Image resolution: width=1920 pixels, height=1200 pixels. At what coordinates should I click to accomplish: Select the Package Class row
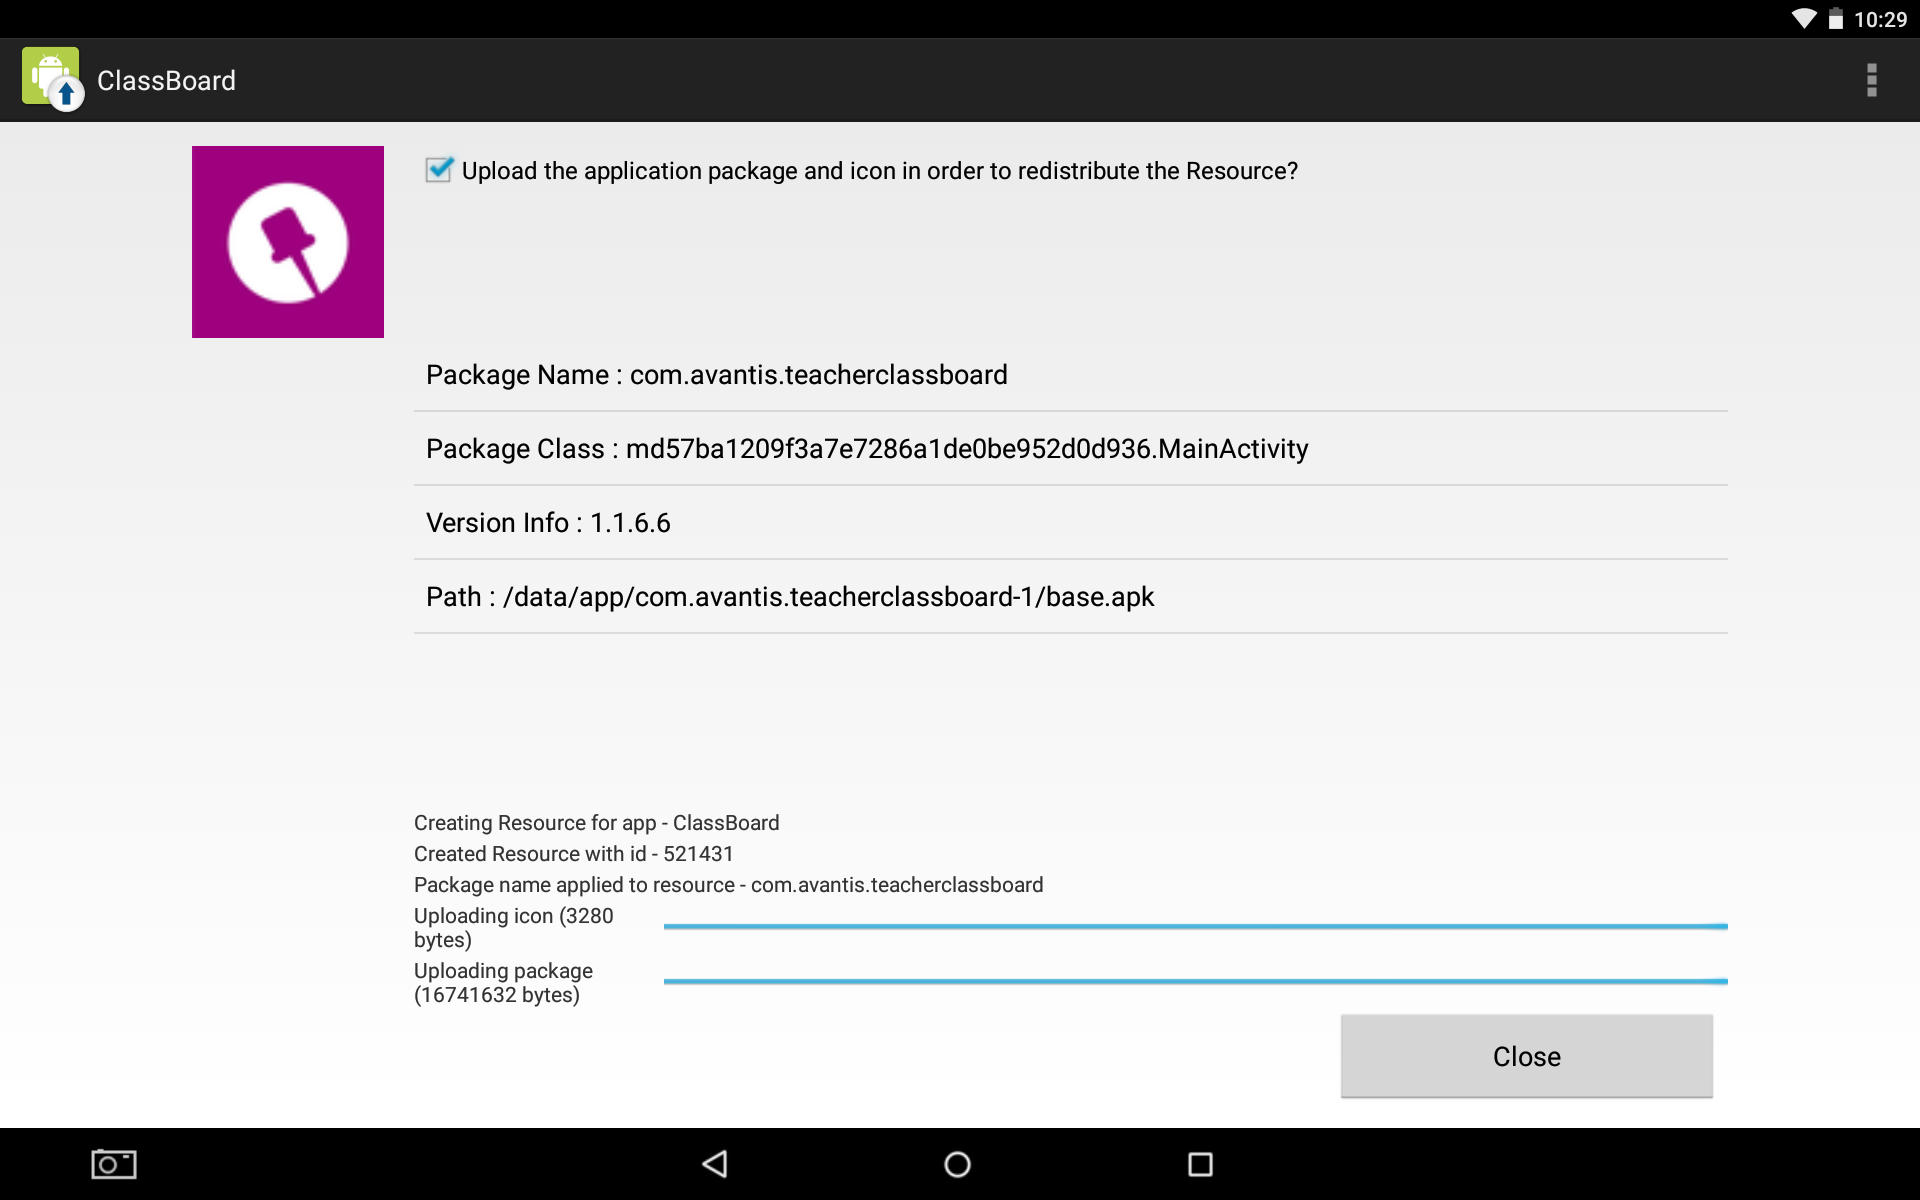pyautogui.click(x=1070, y=449)
